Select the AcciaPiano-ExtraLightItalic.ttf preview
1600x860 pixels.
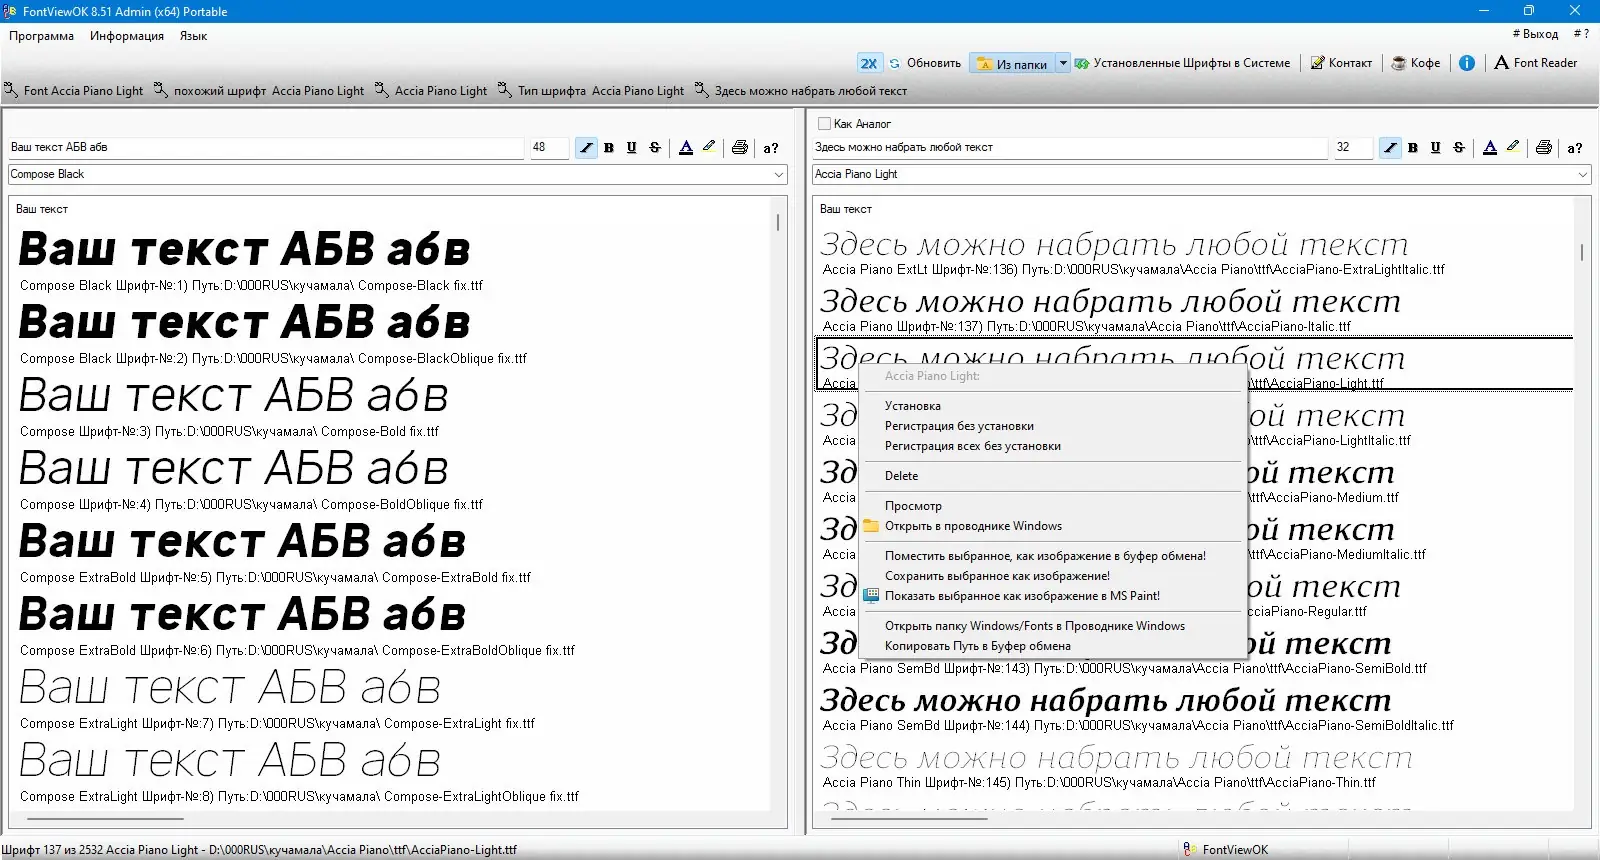click(1195, 253)
